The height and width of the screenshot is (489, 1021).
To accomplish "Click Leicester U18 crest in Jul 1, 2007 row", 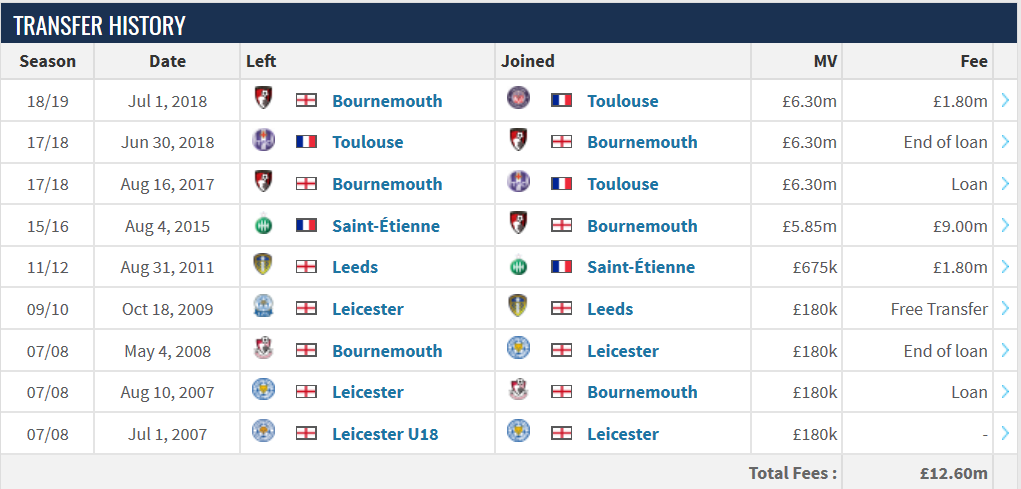I will [x=264, y=431].
